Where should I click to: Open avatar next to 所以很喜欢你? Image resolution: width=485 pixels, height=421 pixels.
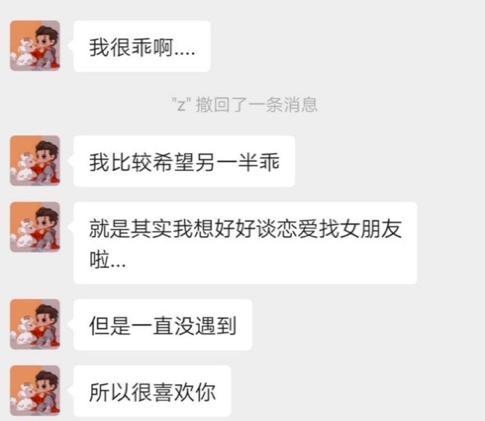[x=35, y=391]
